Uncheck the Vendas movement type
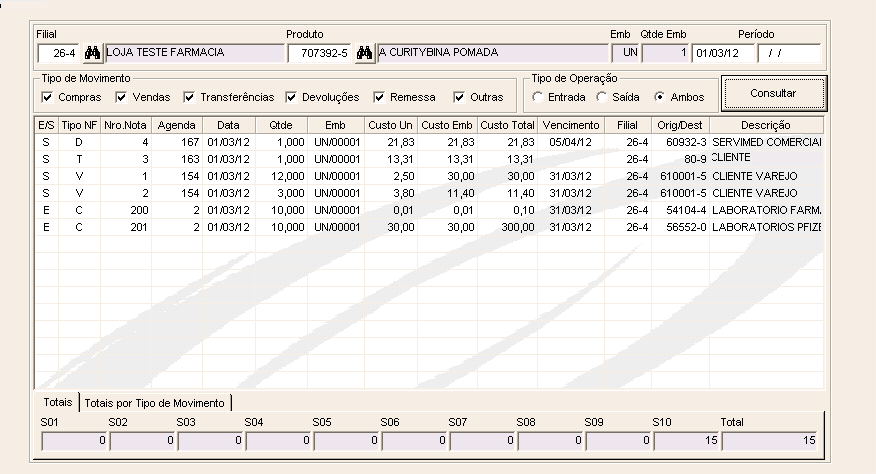 (121, 97)
